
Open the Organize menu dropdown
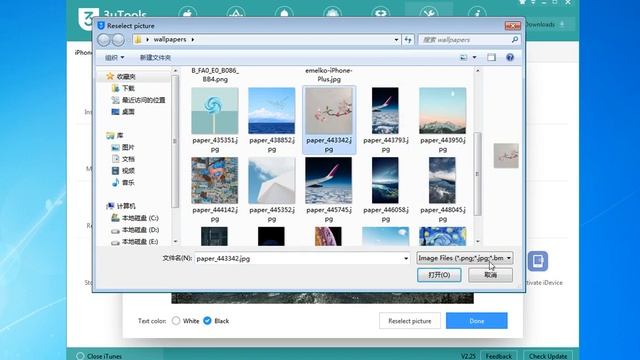[x=114, y=58]
